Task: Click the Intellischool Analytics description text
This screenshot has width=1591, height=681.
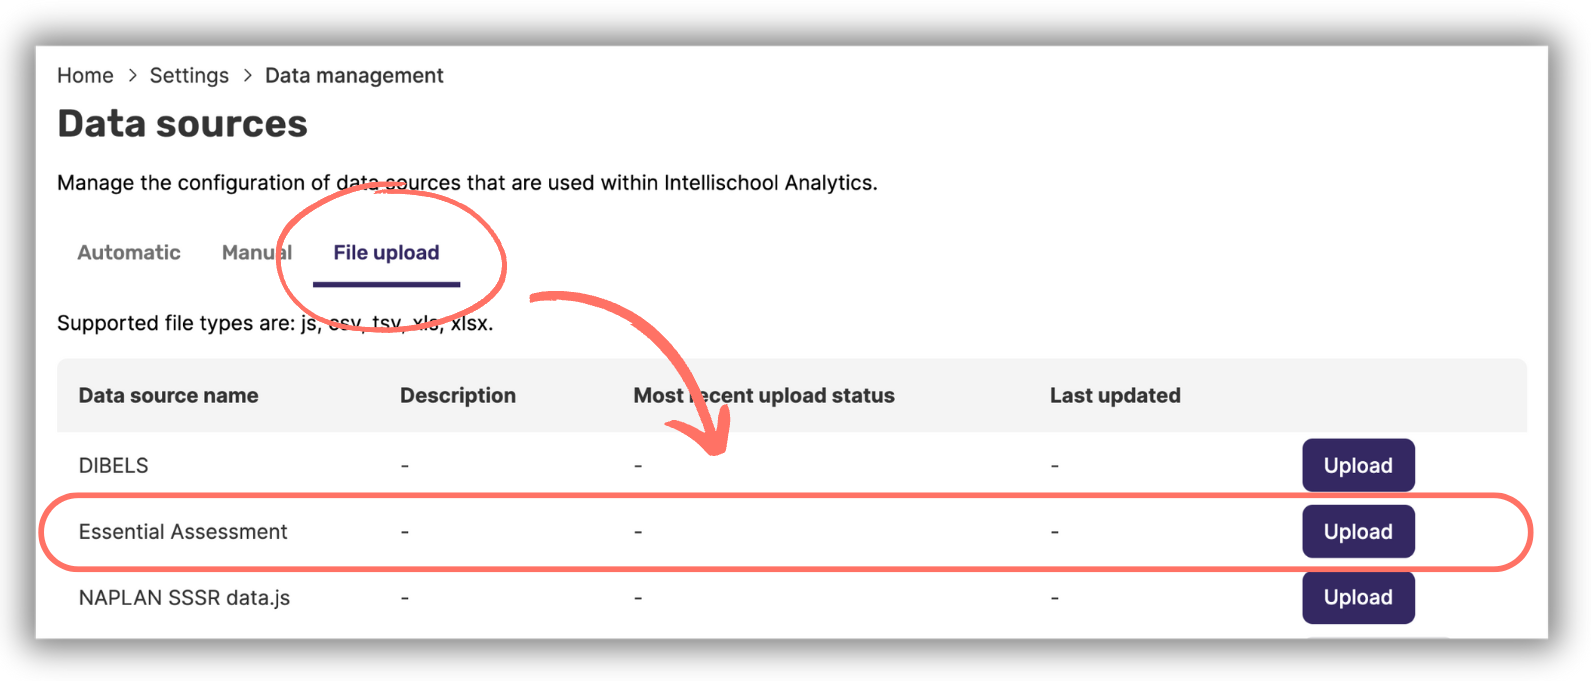Action: click(x=467, y=182)
